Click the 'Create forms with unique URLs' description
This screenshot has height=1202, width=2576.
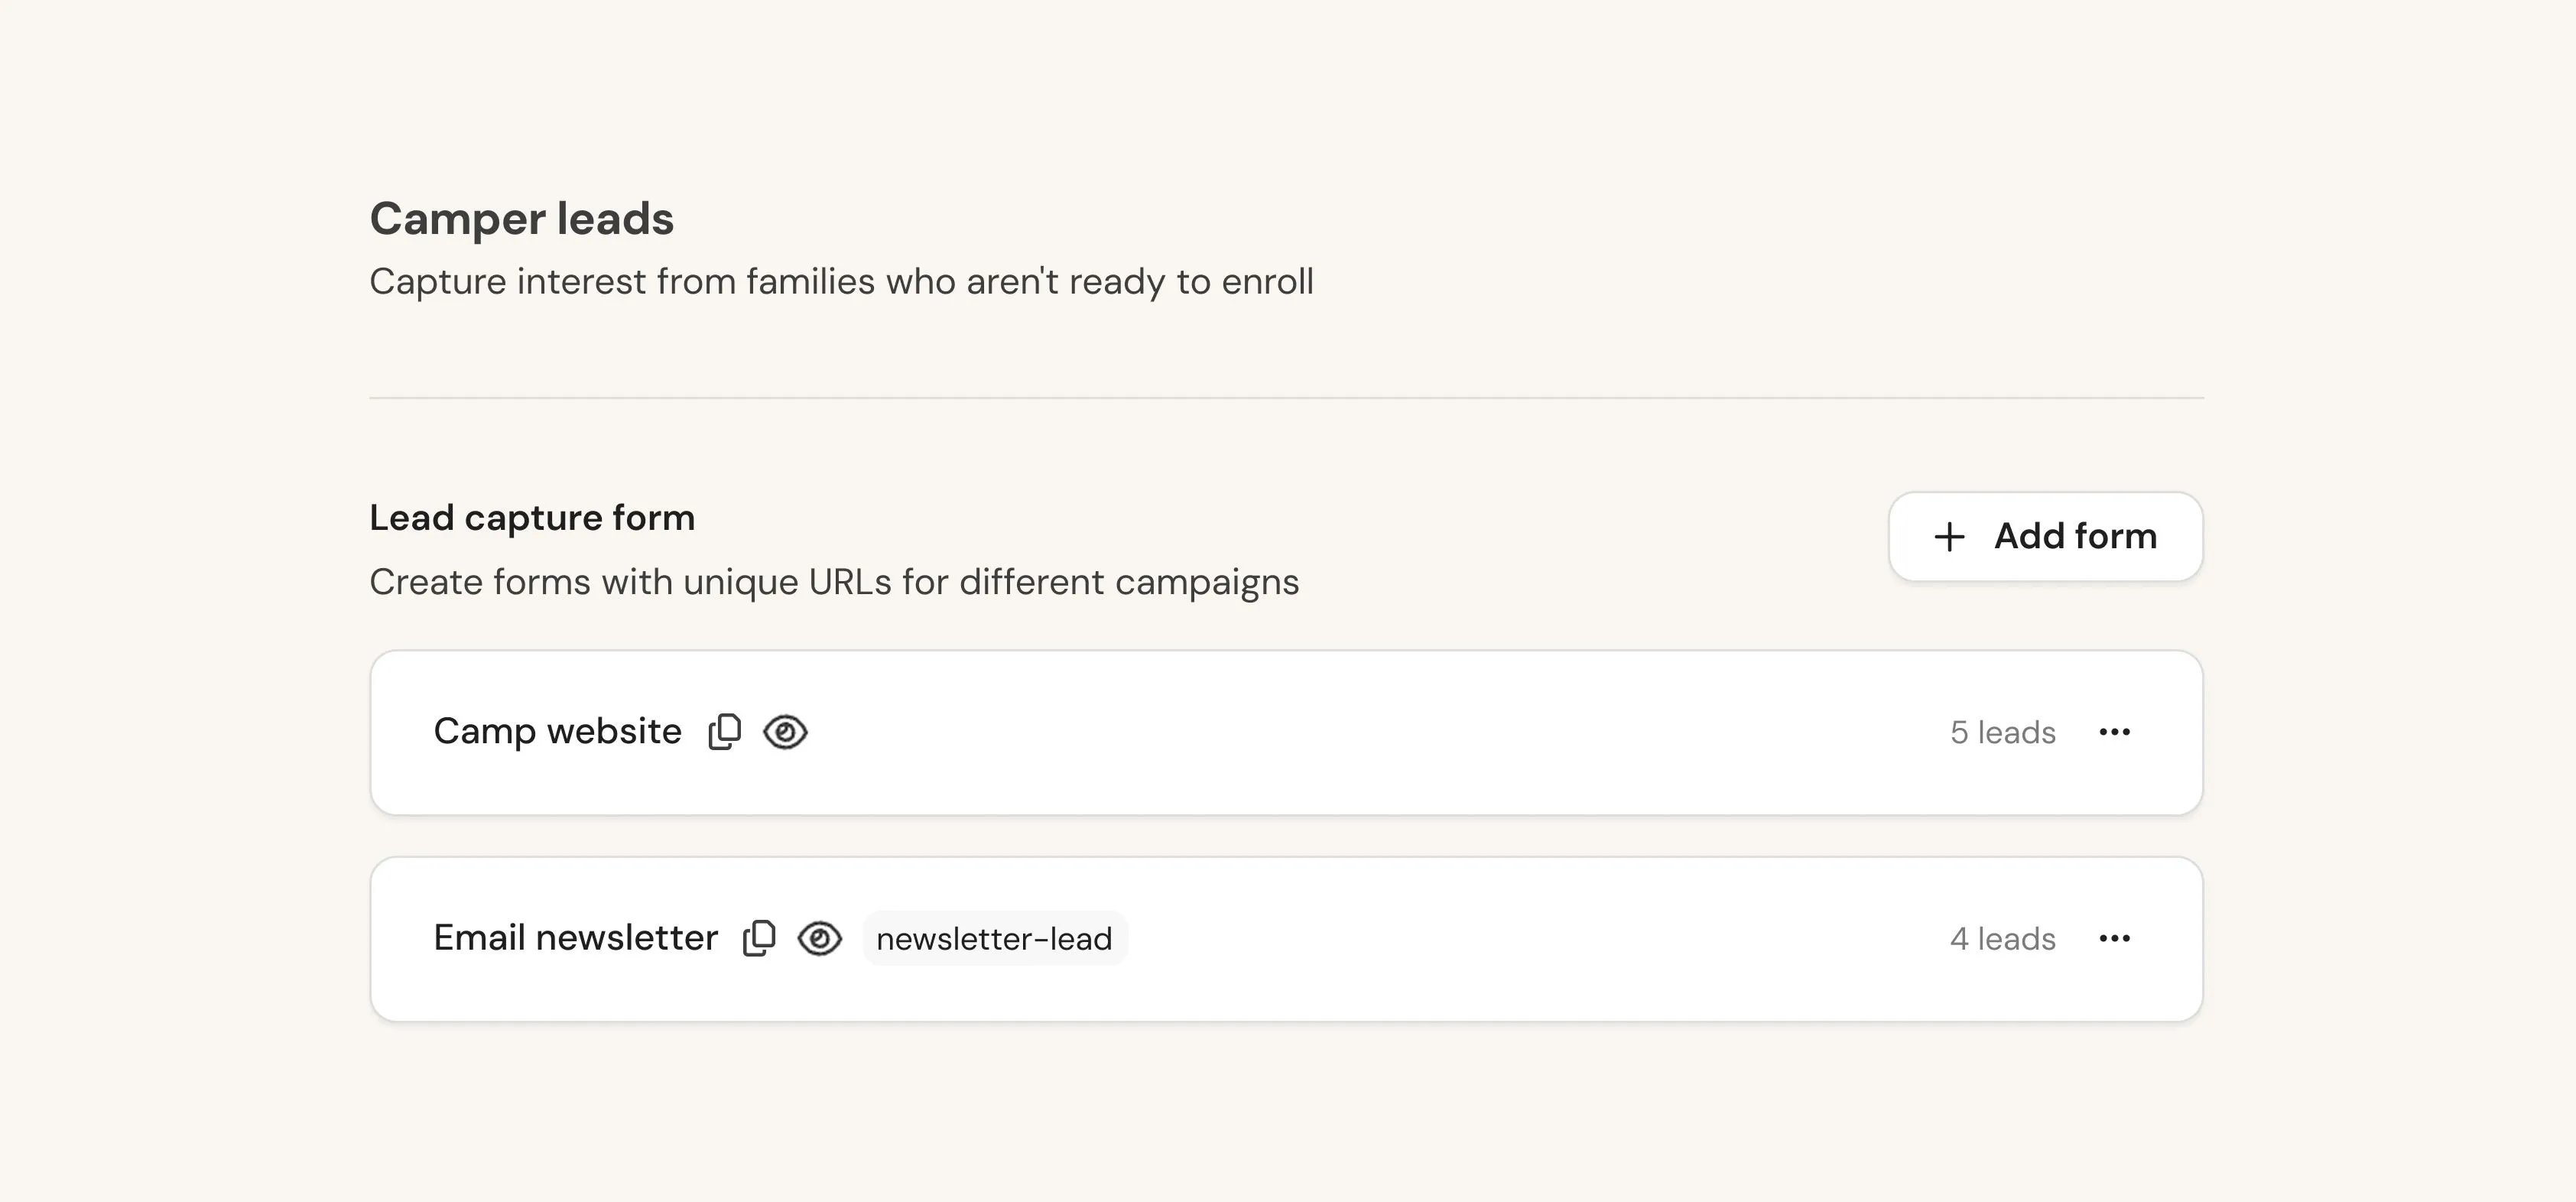pos(834,582)
